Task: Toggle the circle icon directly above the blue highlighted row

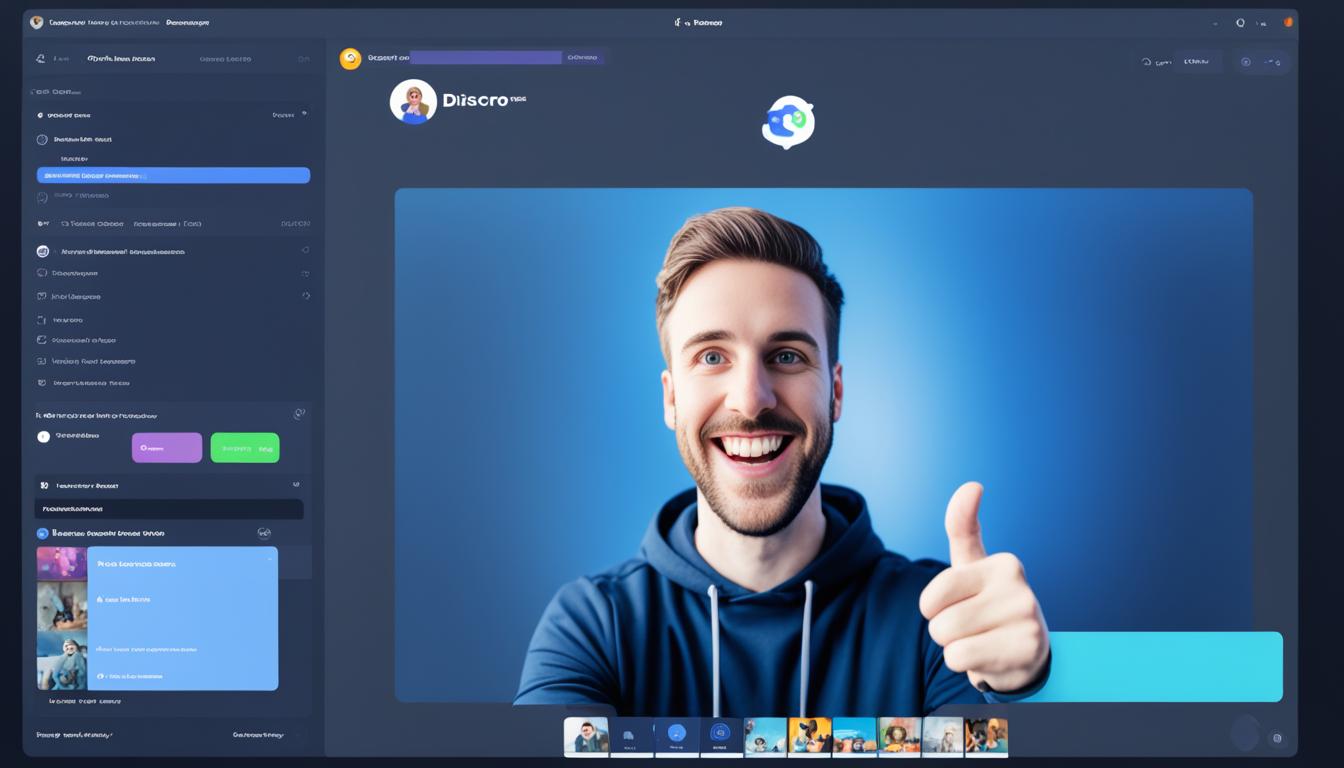Action: (42, 140)
